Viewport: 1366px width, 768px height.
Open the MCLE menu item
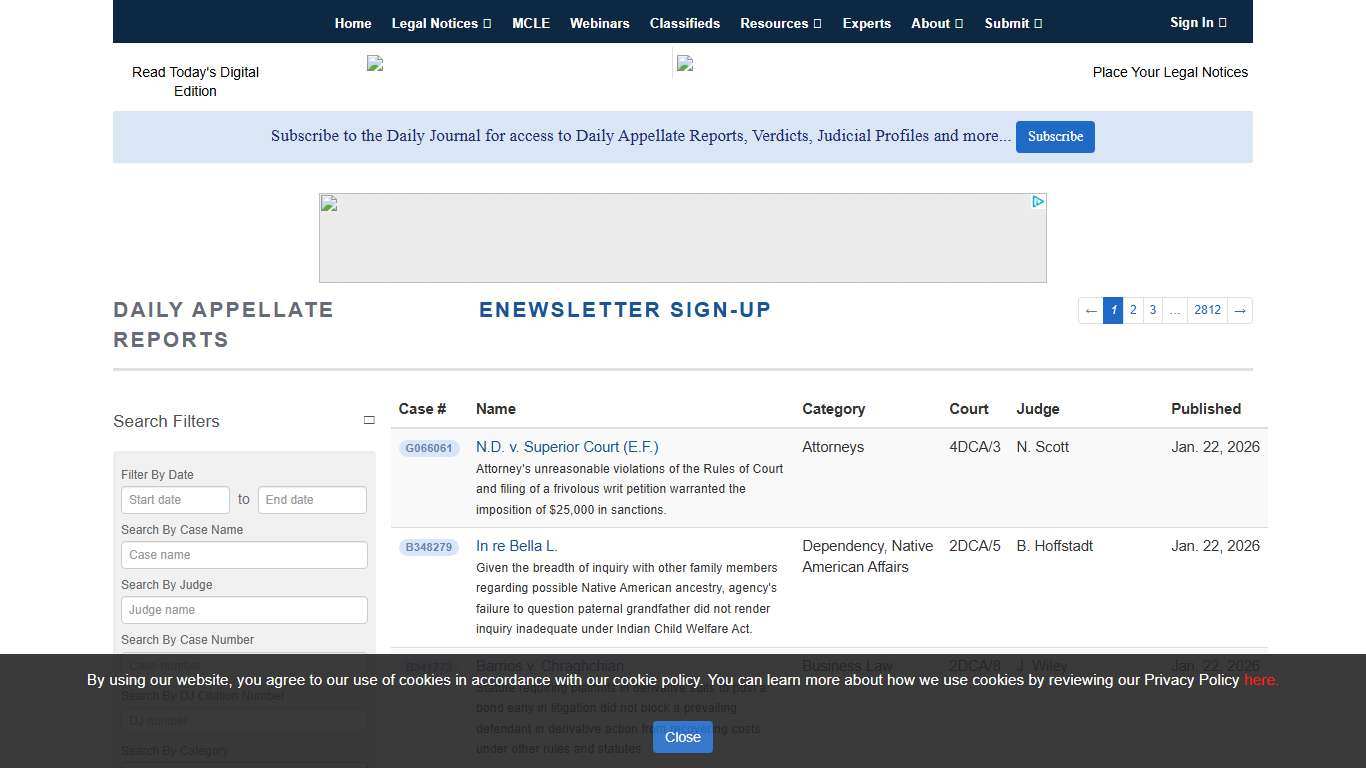click(x=531, y=23)
